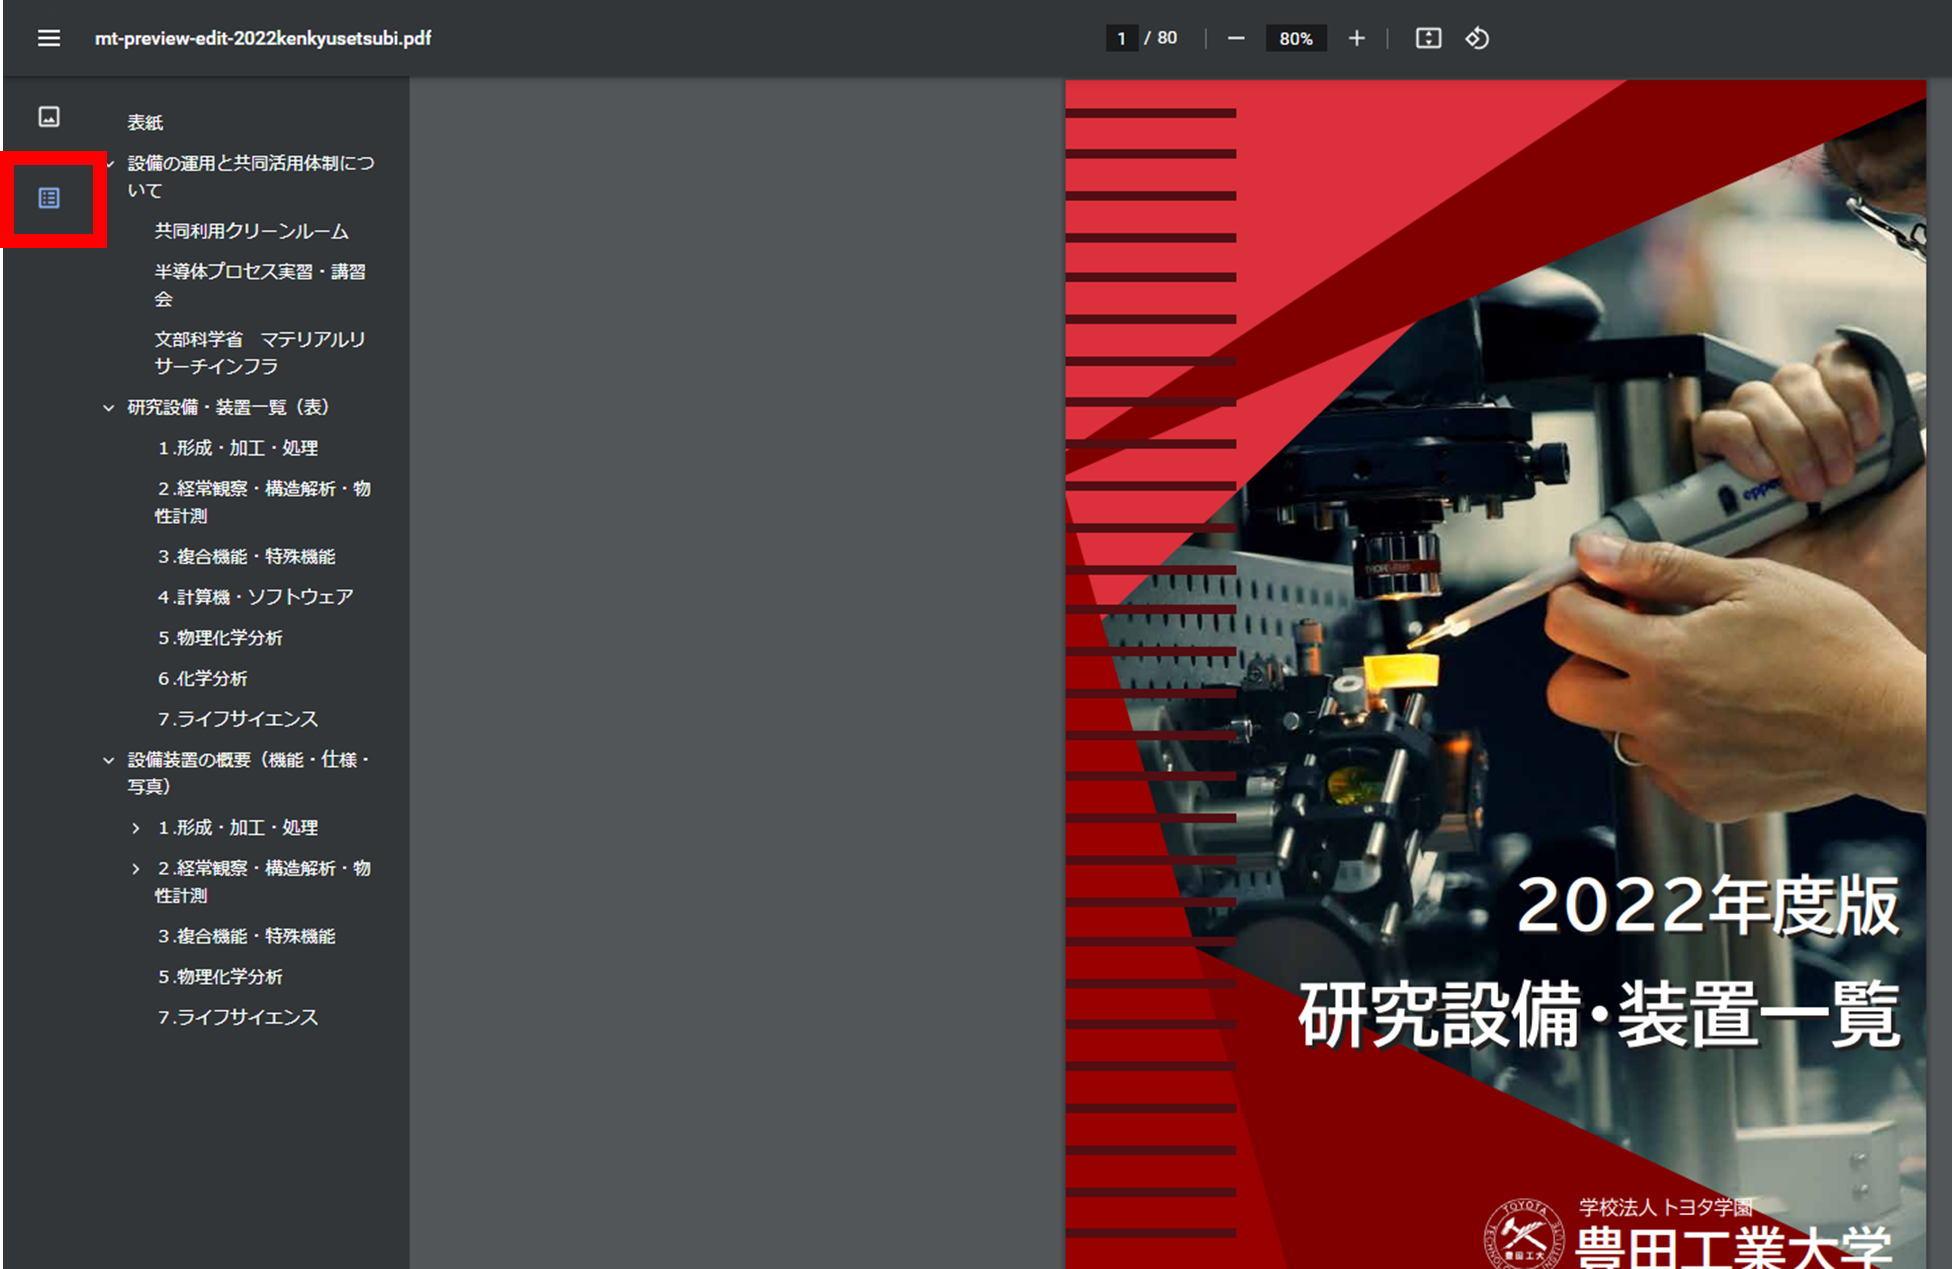Click the 2022年度版 text on cover page

[1707, 905]
